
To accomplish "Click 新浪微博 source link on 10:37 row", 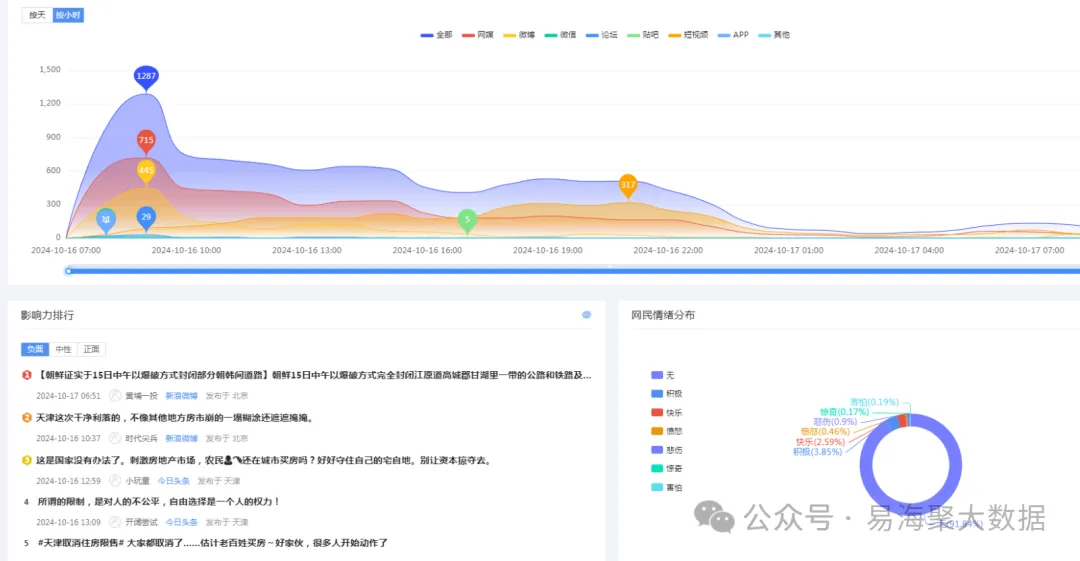I will tap(181, 438).
